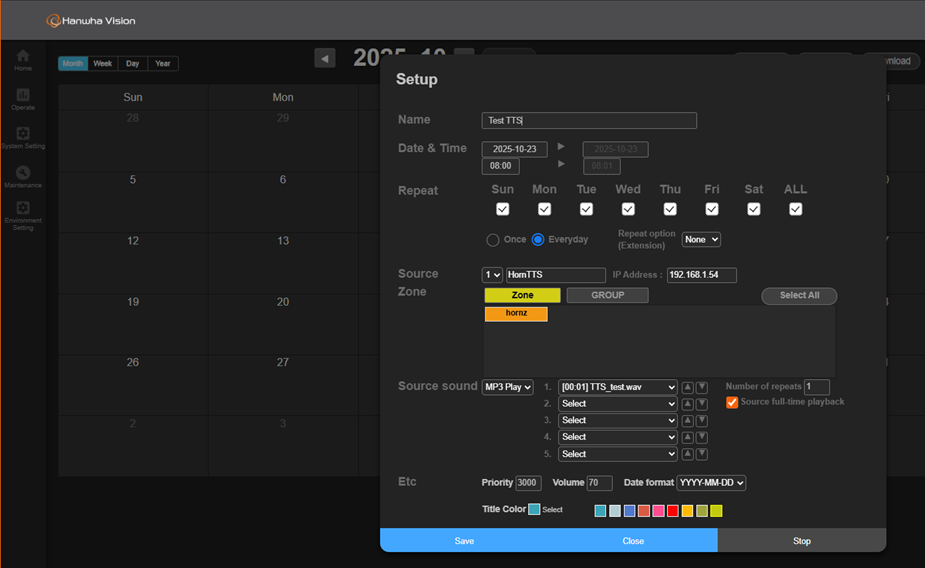
Task: Move first sound source up
Action: (x=688, y=387)
